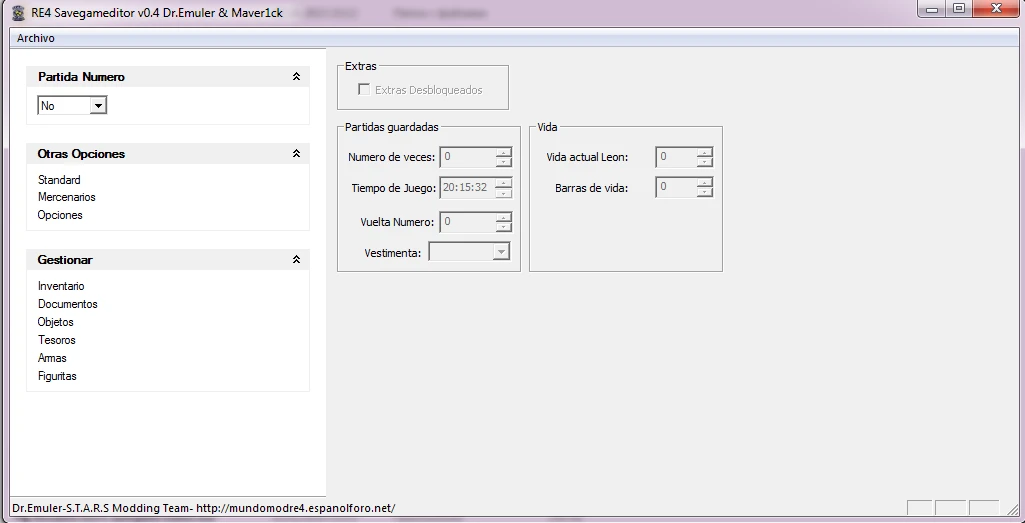The height and width of the screenshot is (523, 1025).
Task: Select the Mercenarios option
Action: click(67, 197)
